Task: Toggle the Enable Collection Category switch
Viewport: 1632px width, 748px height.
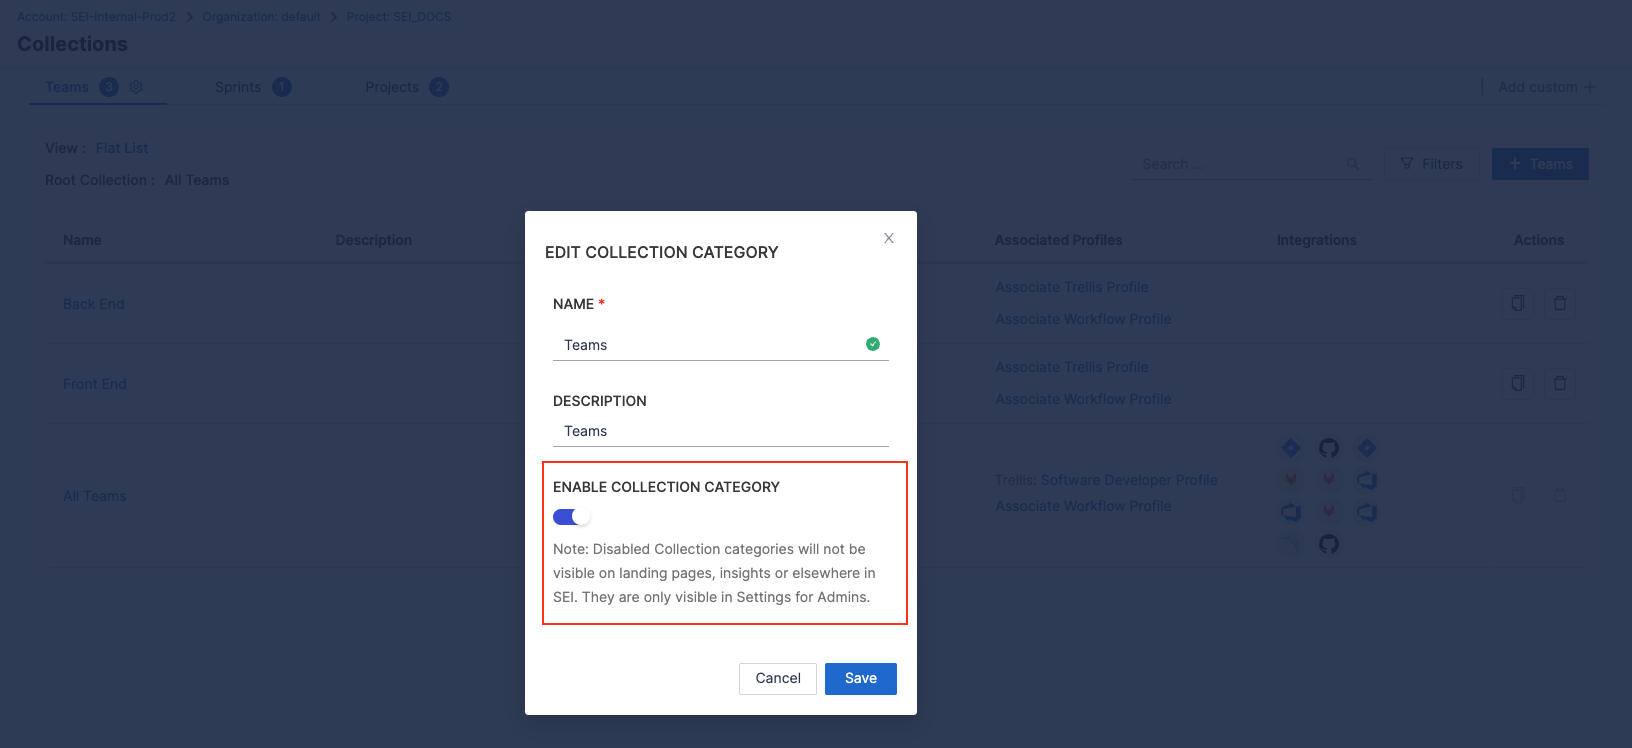Action: coord(572,517)
